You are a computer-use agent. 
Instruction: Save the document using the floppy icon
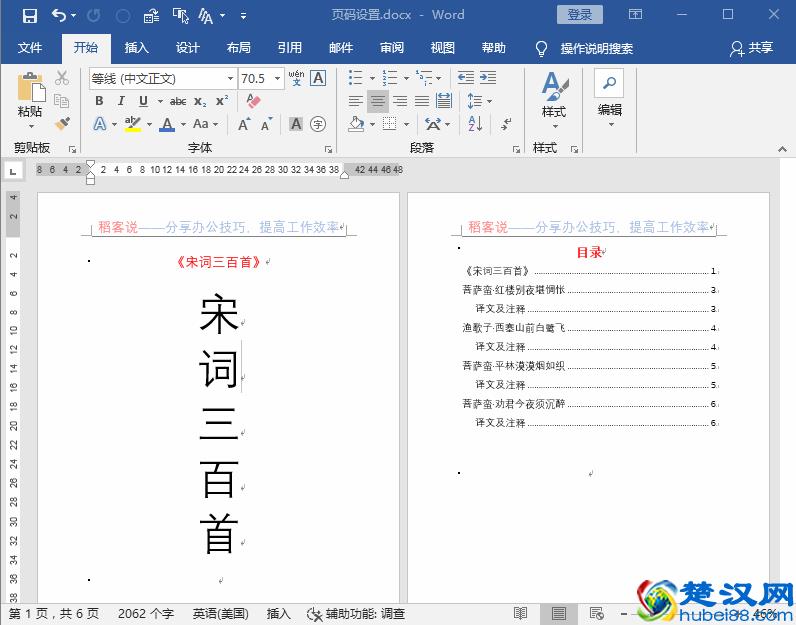point(29,16)
